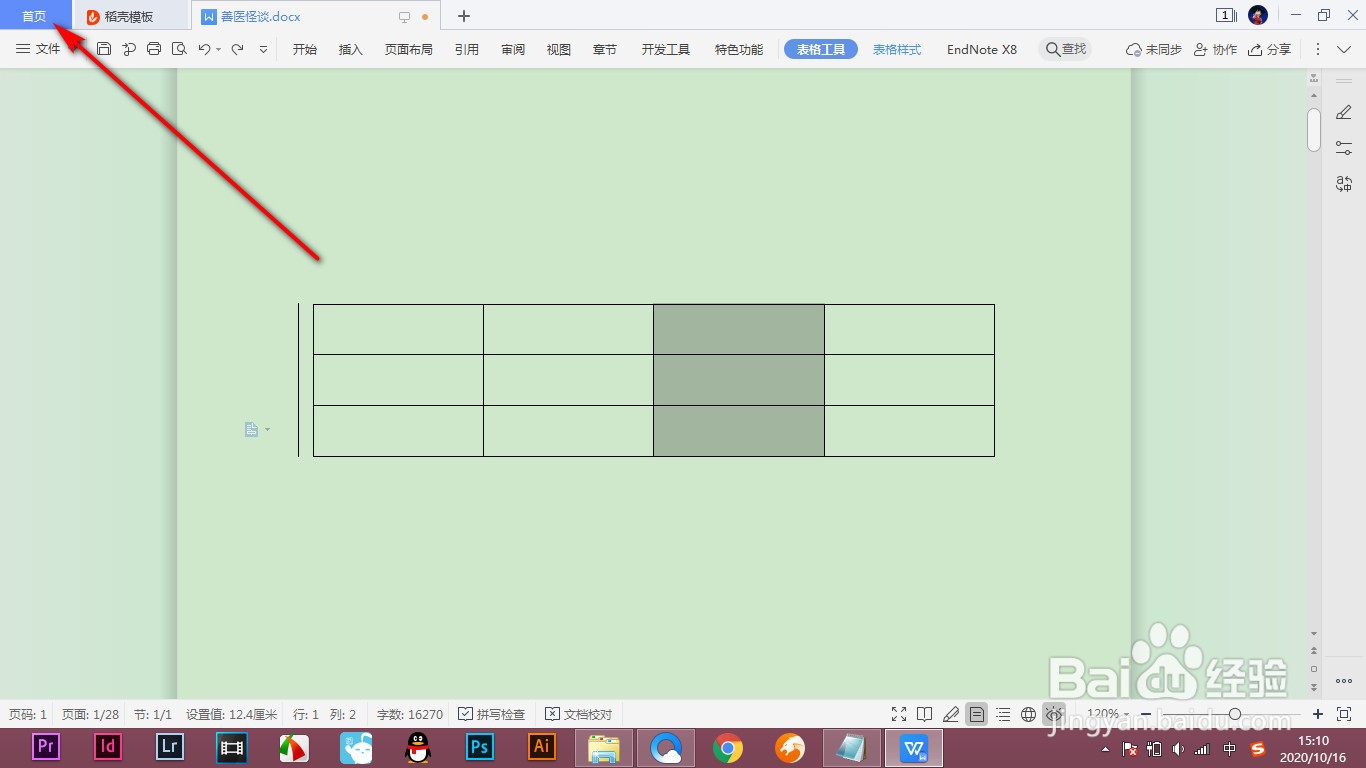Viewport: 1366px width, 768px height.
Task: Click the fit page icon in status bar
Action: (1344, 714)
